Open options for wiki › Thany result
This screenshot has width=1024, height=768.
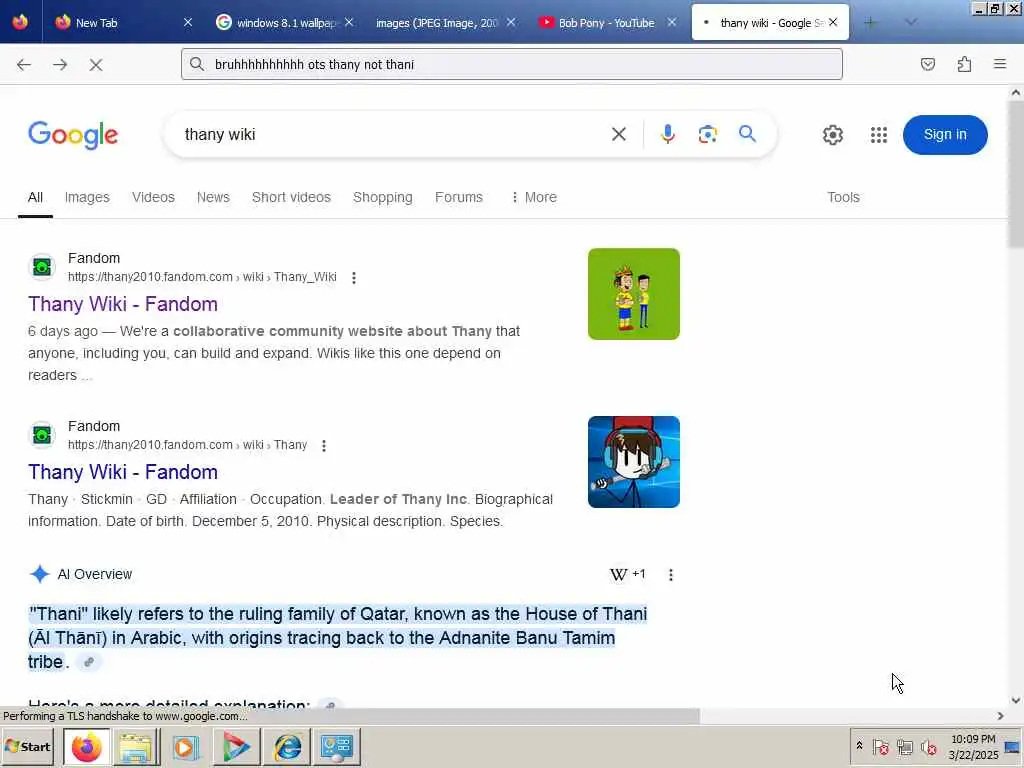point(324,445)
